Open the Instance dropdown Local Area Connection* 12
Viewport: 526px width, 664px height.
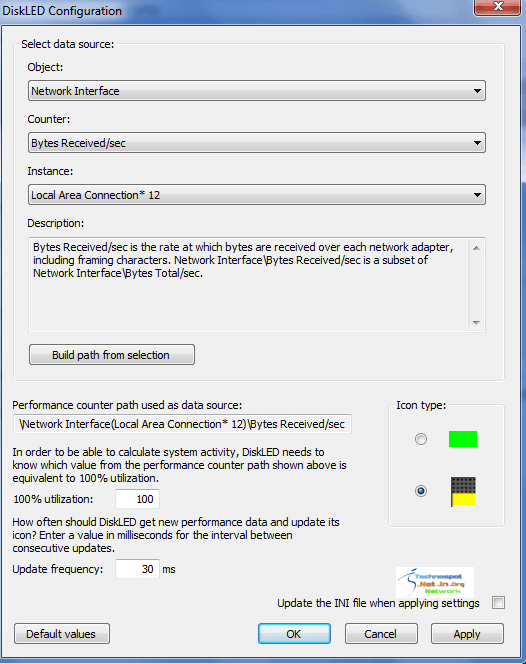click(x=257, y=195)
